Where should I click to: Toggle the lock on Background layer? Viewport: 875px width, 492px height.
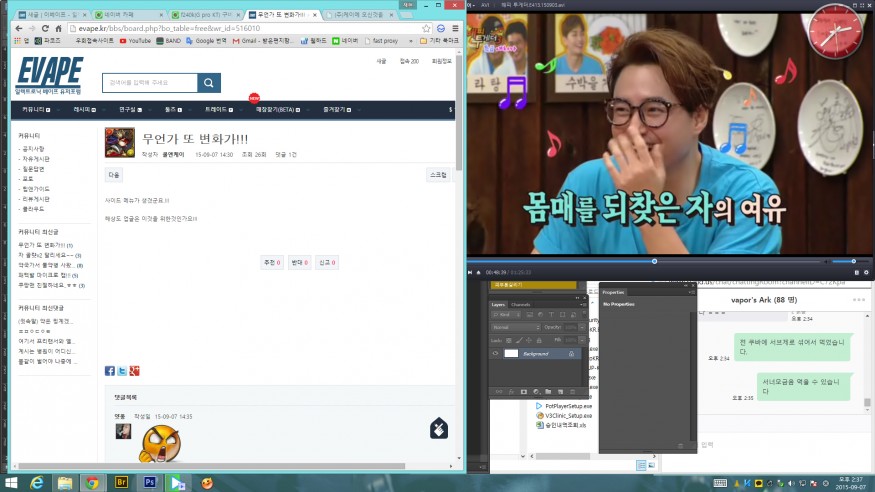[x=571, y=354]
